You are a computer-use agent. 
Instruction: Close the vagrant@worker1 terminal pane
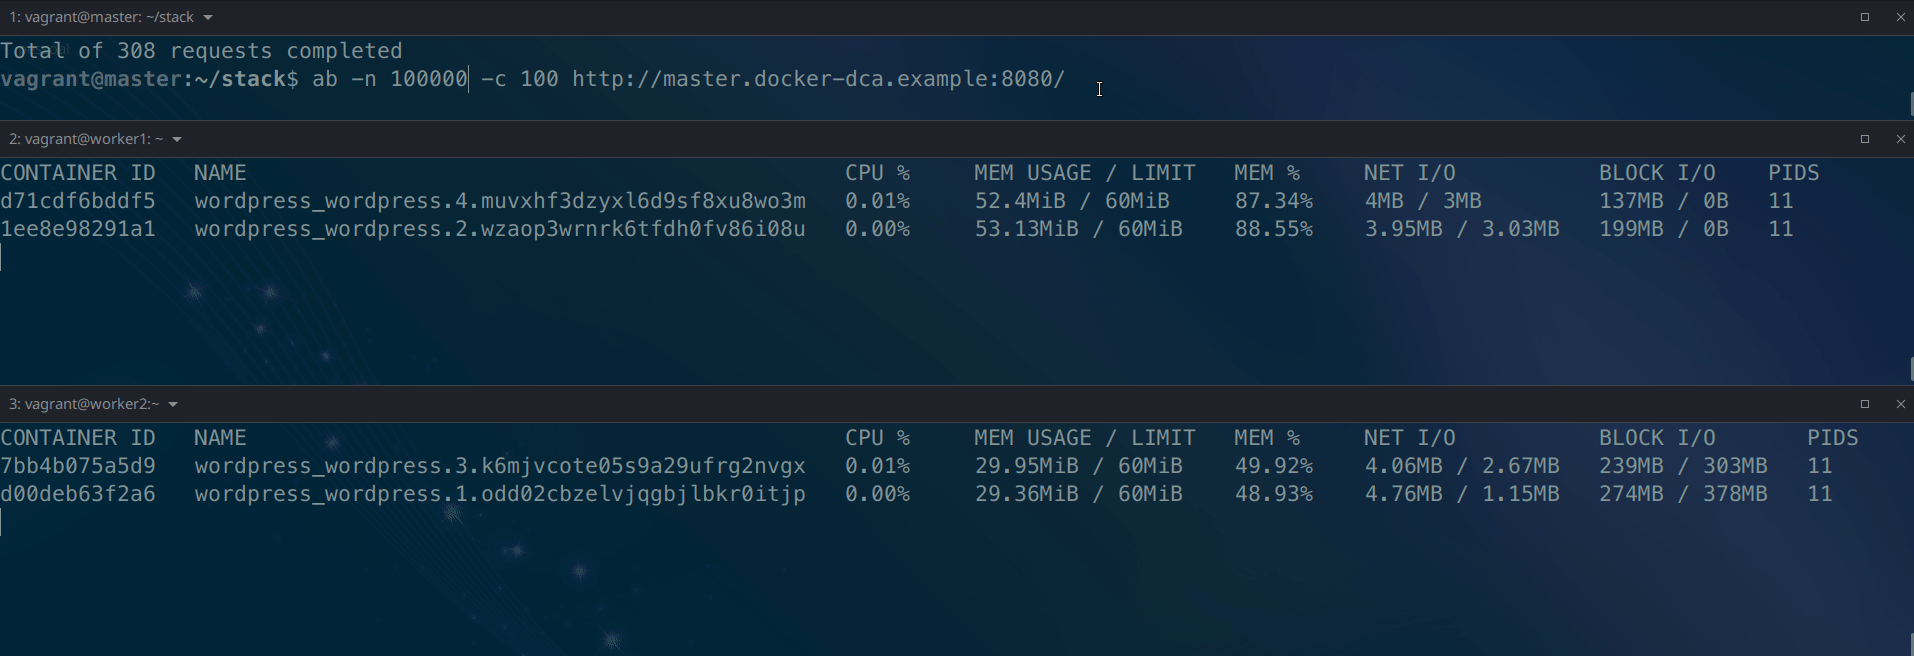1901,139
